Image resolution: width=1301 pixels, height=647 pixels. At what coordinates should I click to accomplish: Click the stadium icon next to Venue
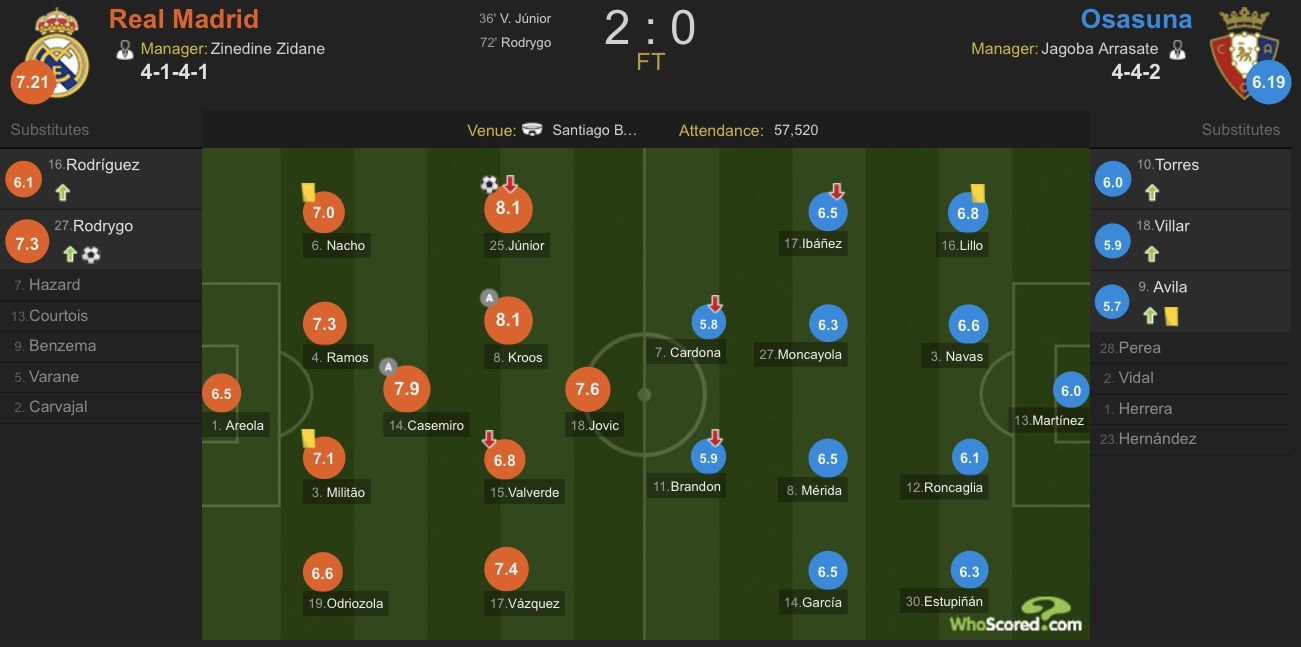[x=535, y=130]
